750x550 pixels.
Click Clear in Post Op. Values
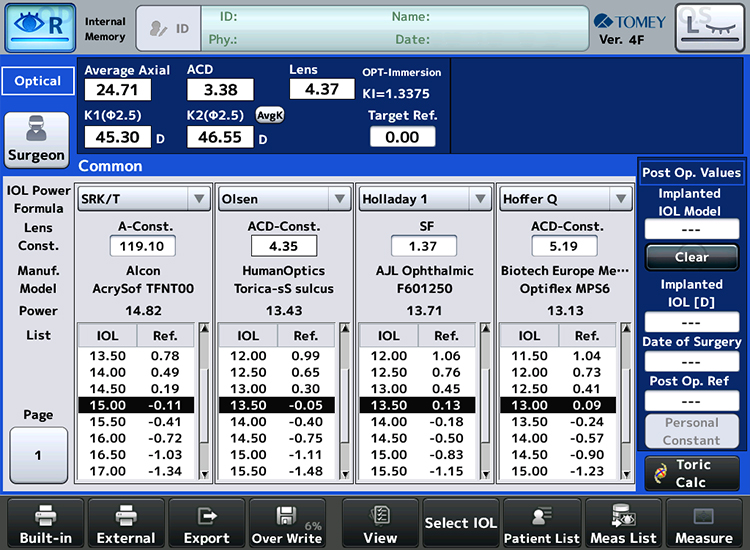tap(691, 257)
